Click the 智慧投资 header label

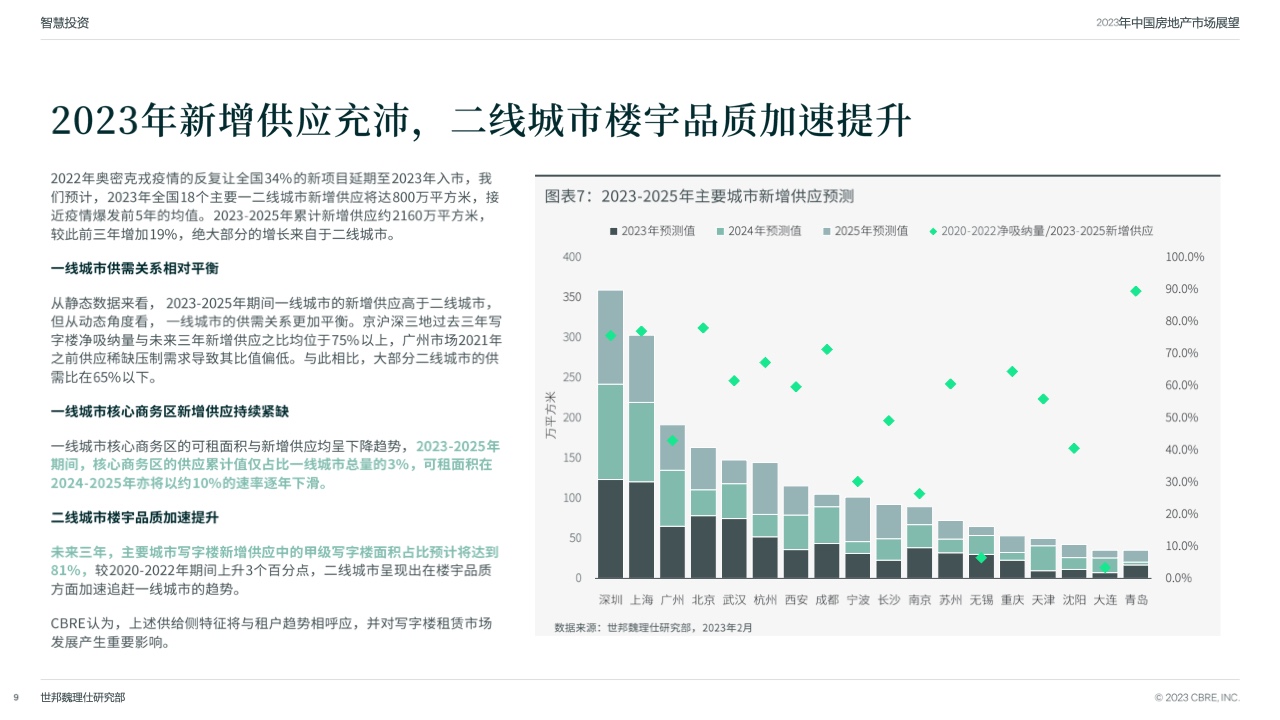pyautogui.click(x=65, y=22)
